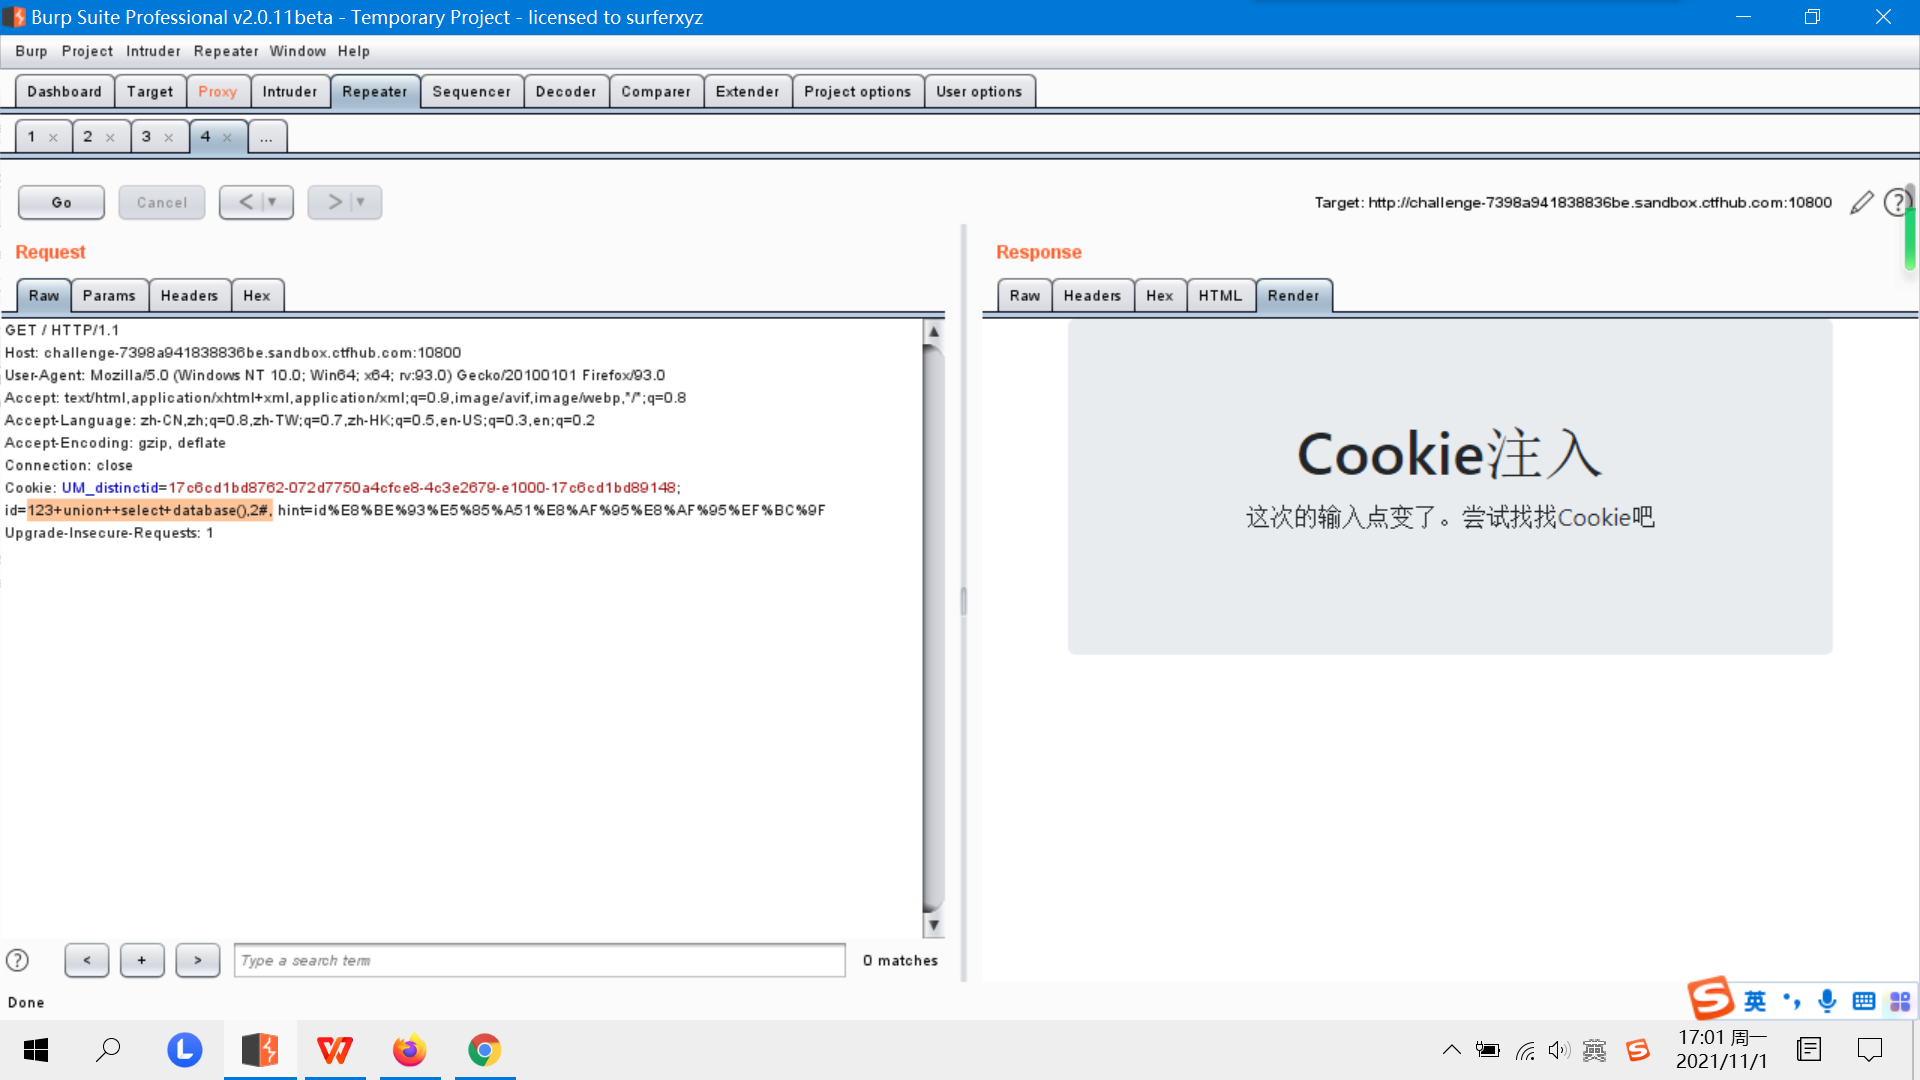Expand the forward history dropdown arrow
The width and height of the screenshot is (1920, 1080).
(361, 202)
